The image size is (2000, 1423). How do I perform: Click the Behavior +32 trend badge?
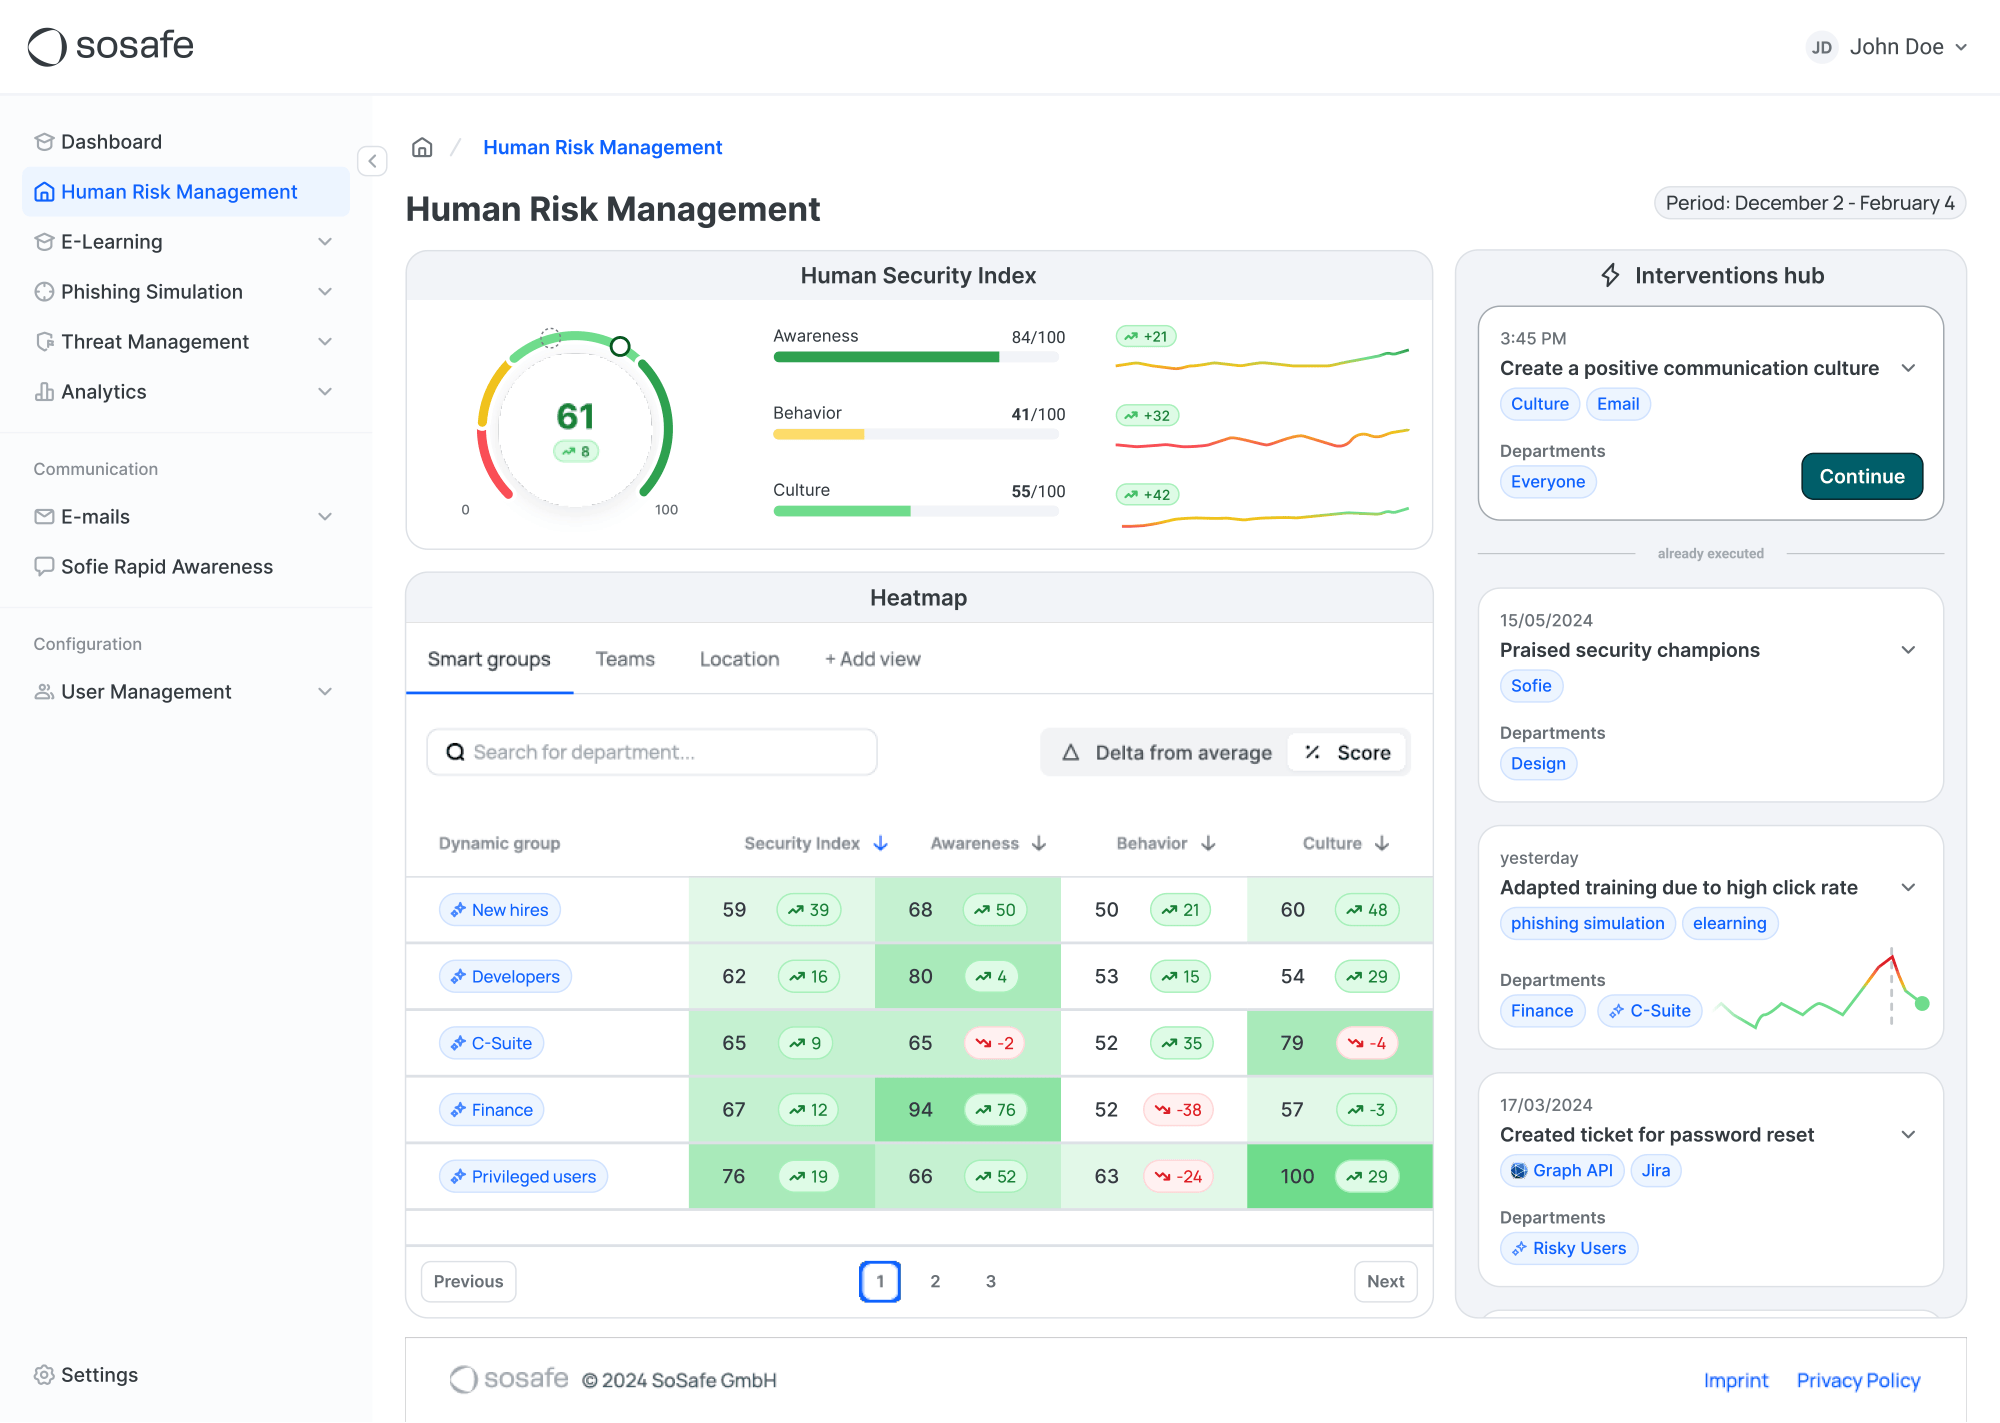coord(1147,416)
